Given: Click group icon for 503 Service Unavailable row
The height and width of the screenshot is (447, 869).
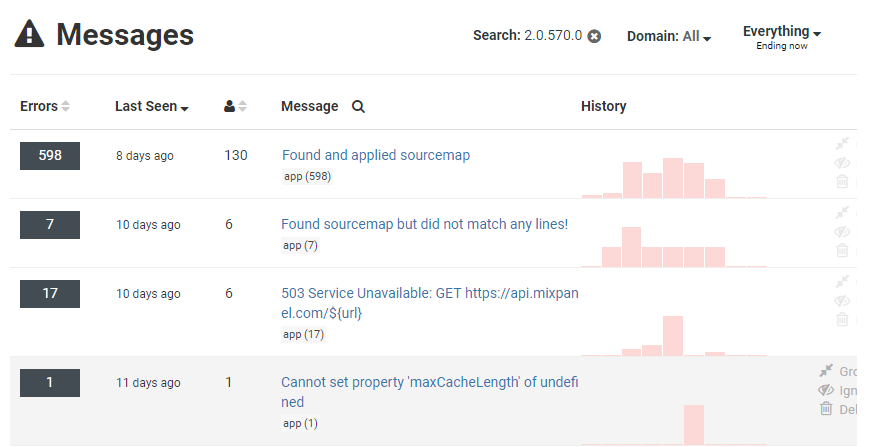Looking at the screenshot, I should (x=842, y=282).
